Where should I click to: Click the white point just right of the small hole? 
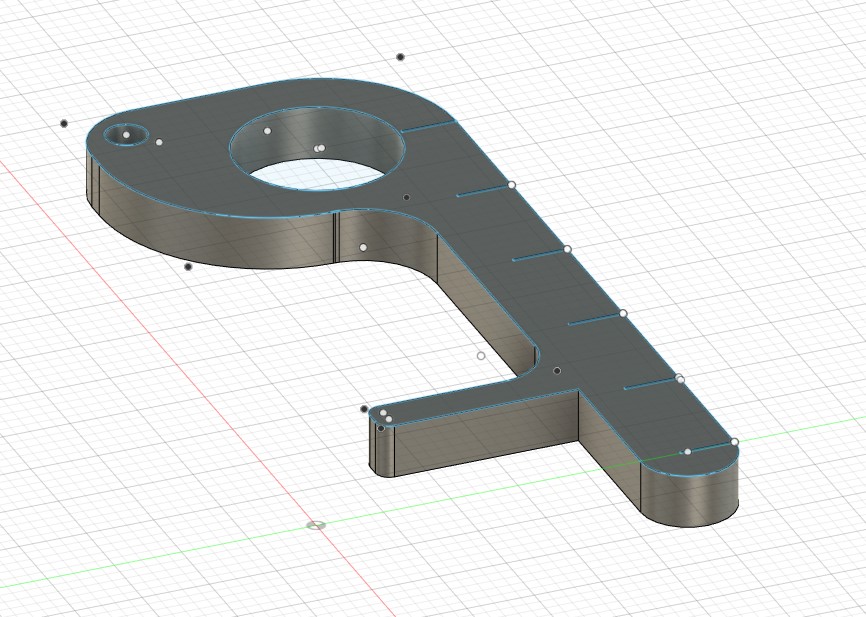159,142
